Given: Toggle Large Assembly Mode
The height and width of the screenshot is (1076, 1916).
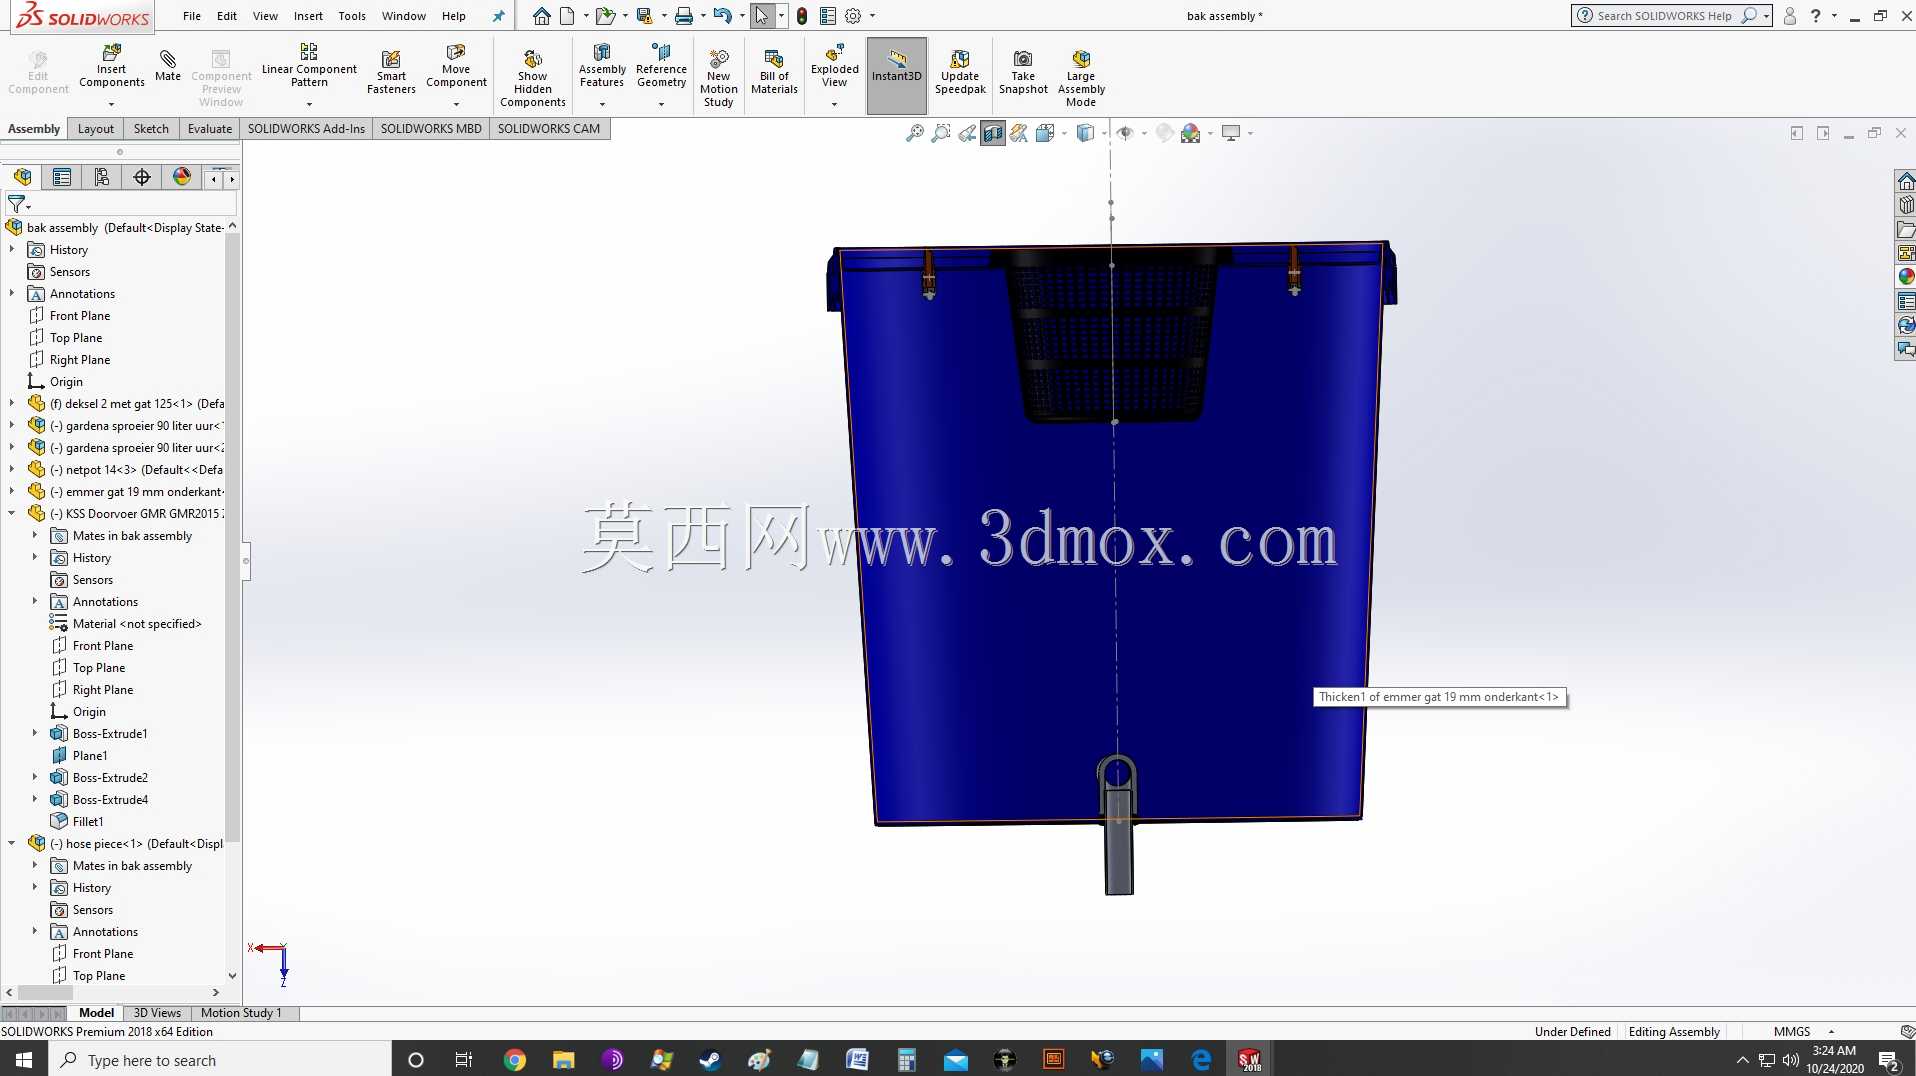Looking at the screenshot, I should tap(1081, 78).
